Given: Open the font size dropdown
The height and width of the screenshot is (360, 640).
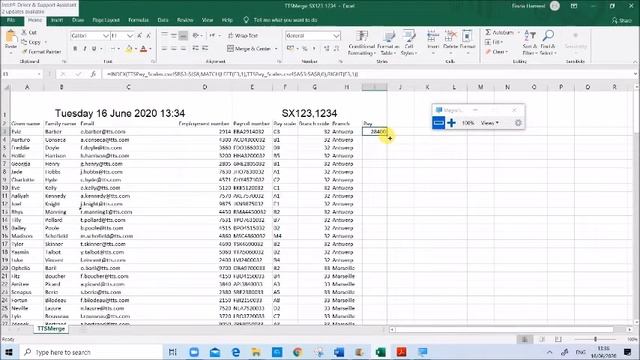Looking at the screenshot, I should (129, 36).
